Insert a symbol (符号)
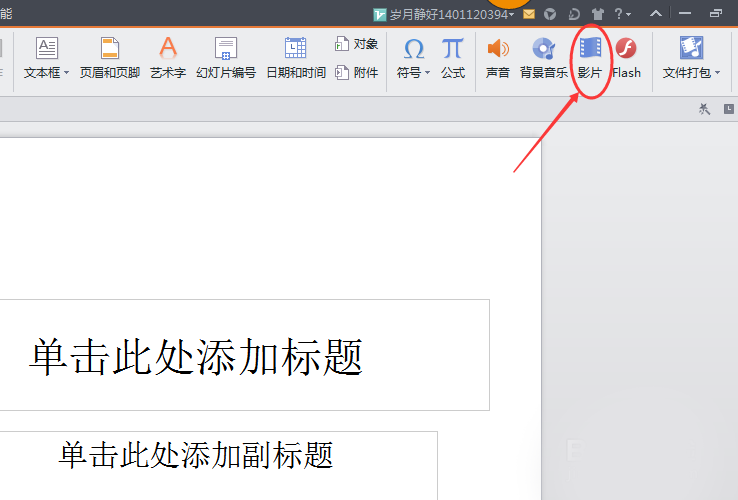Screen dimensions: 738x500 click(x=413, y=57)
